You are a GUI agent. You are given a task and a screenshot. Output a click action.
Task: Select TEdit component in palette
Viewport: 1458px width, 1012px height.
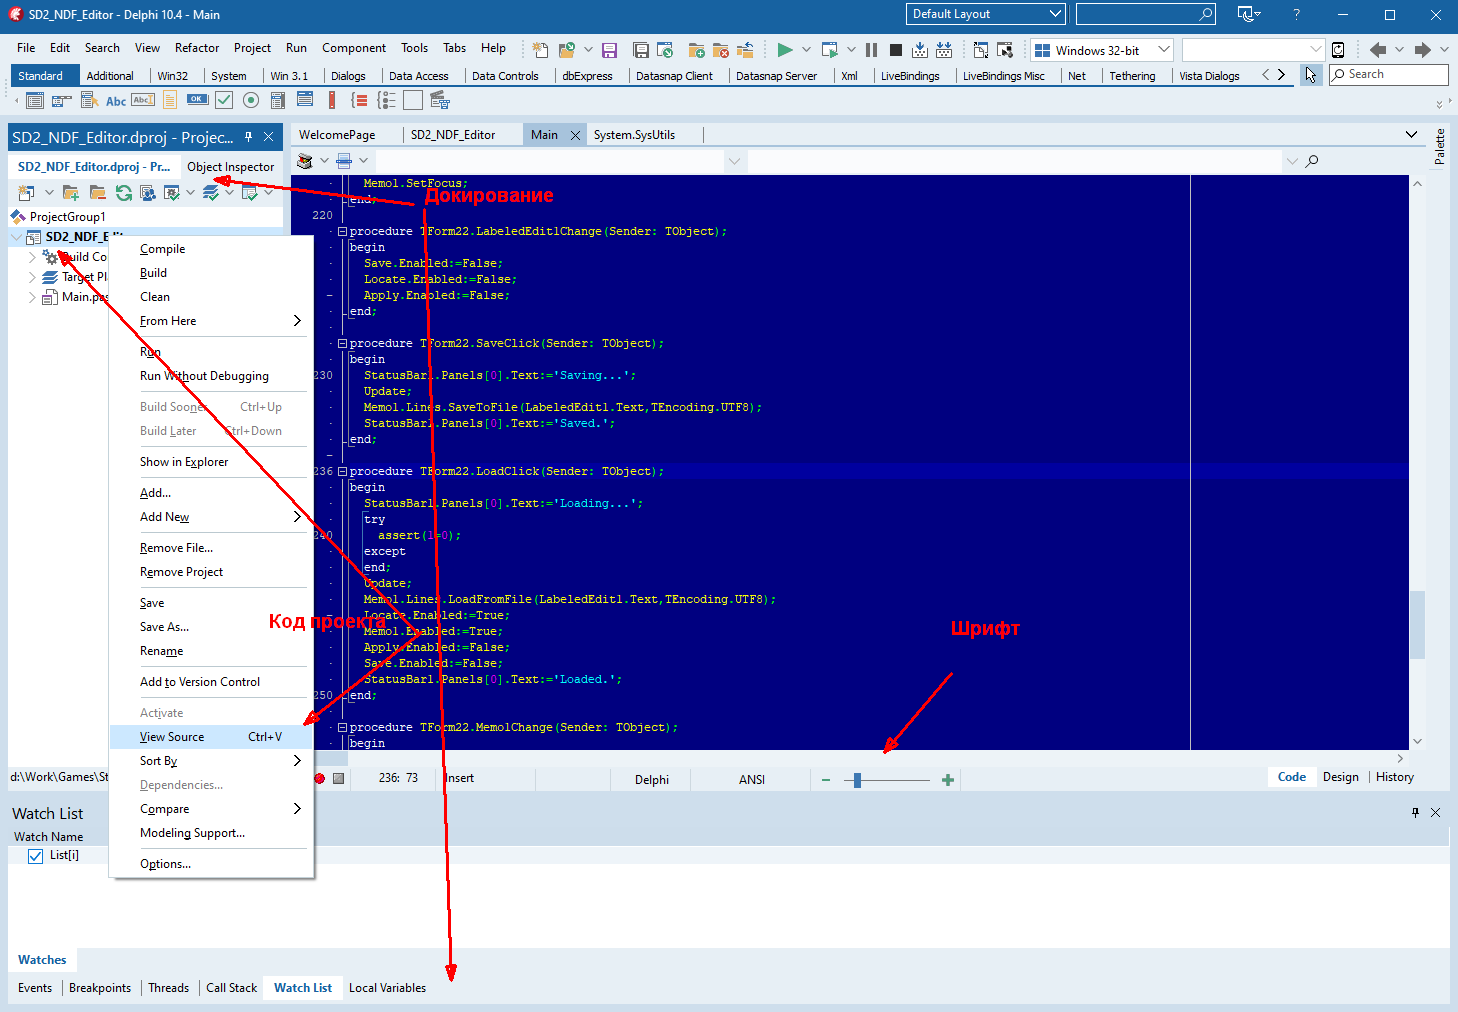(143, 100)
